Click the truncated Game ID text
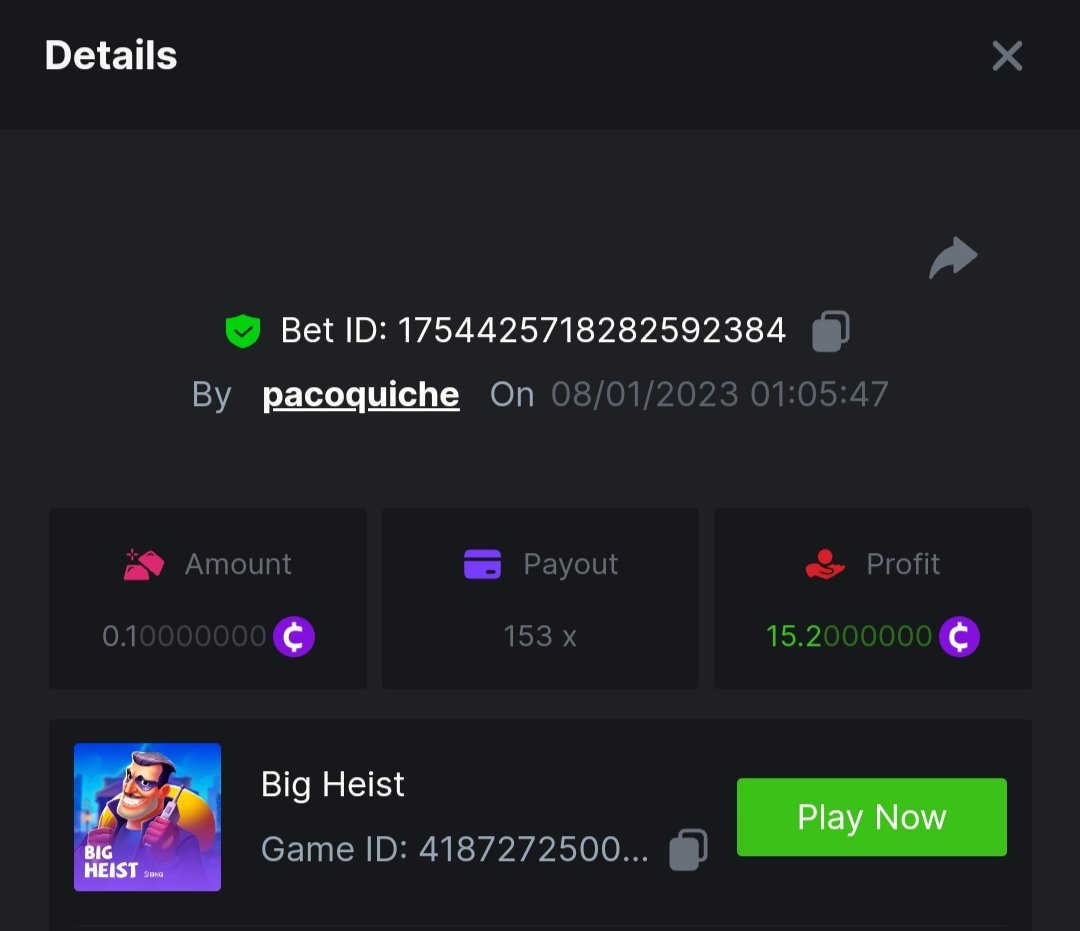The width and height of the screenshot is (1080, 931). [454, 850]
